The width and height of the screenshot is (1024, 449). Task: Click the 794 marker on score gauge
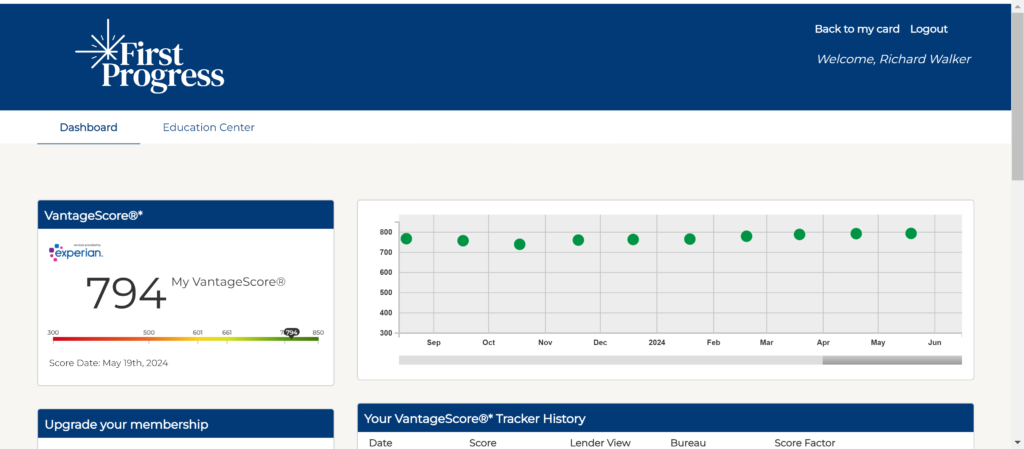(292, 332)
